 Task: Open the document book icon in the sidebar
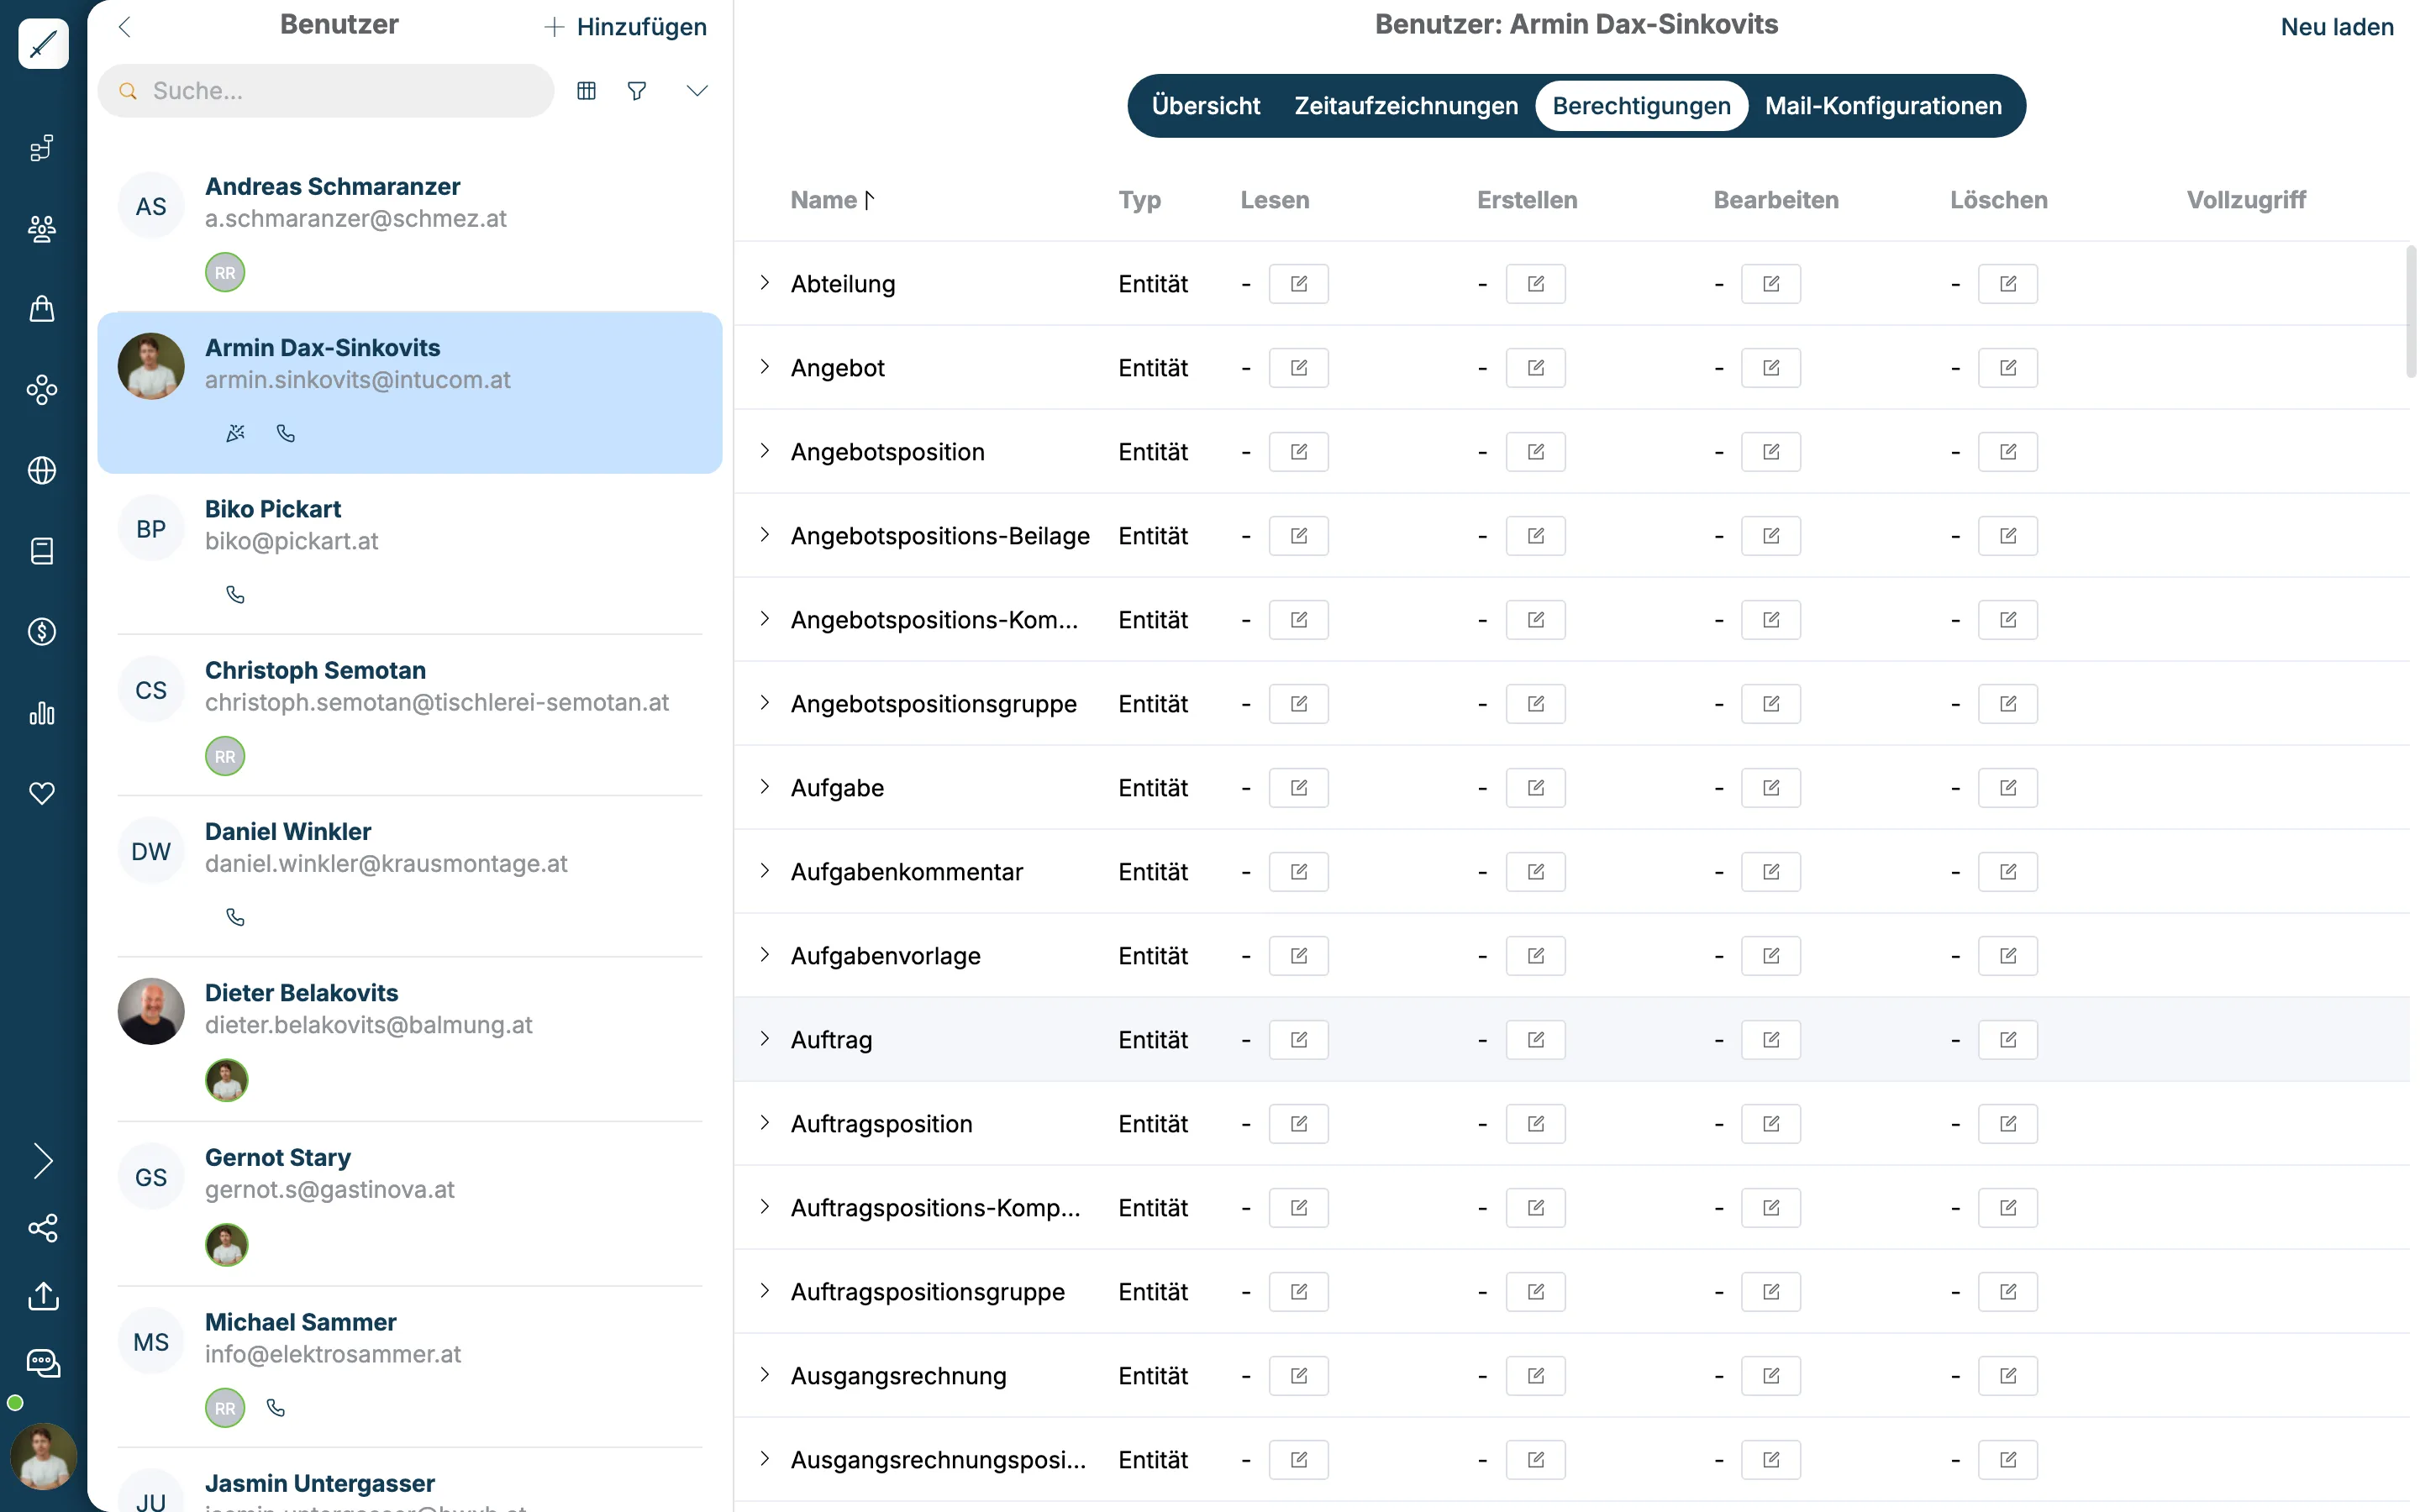[x=42, y=551]
